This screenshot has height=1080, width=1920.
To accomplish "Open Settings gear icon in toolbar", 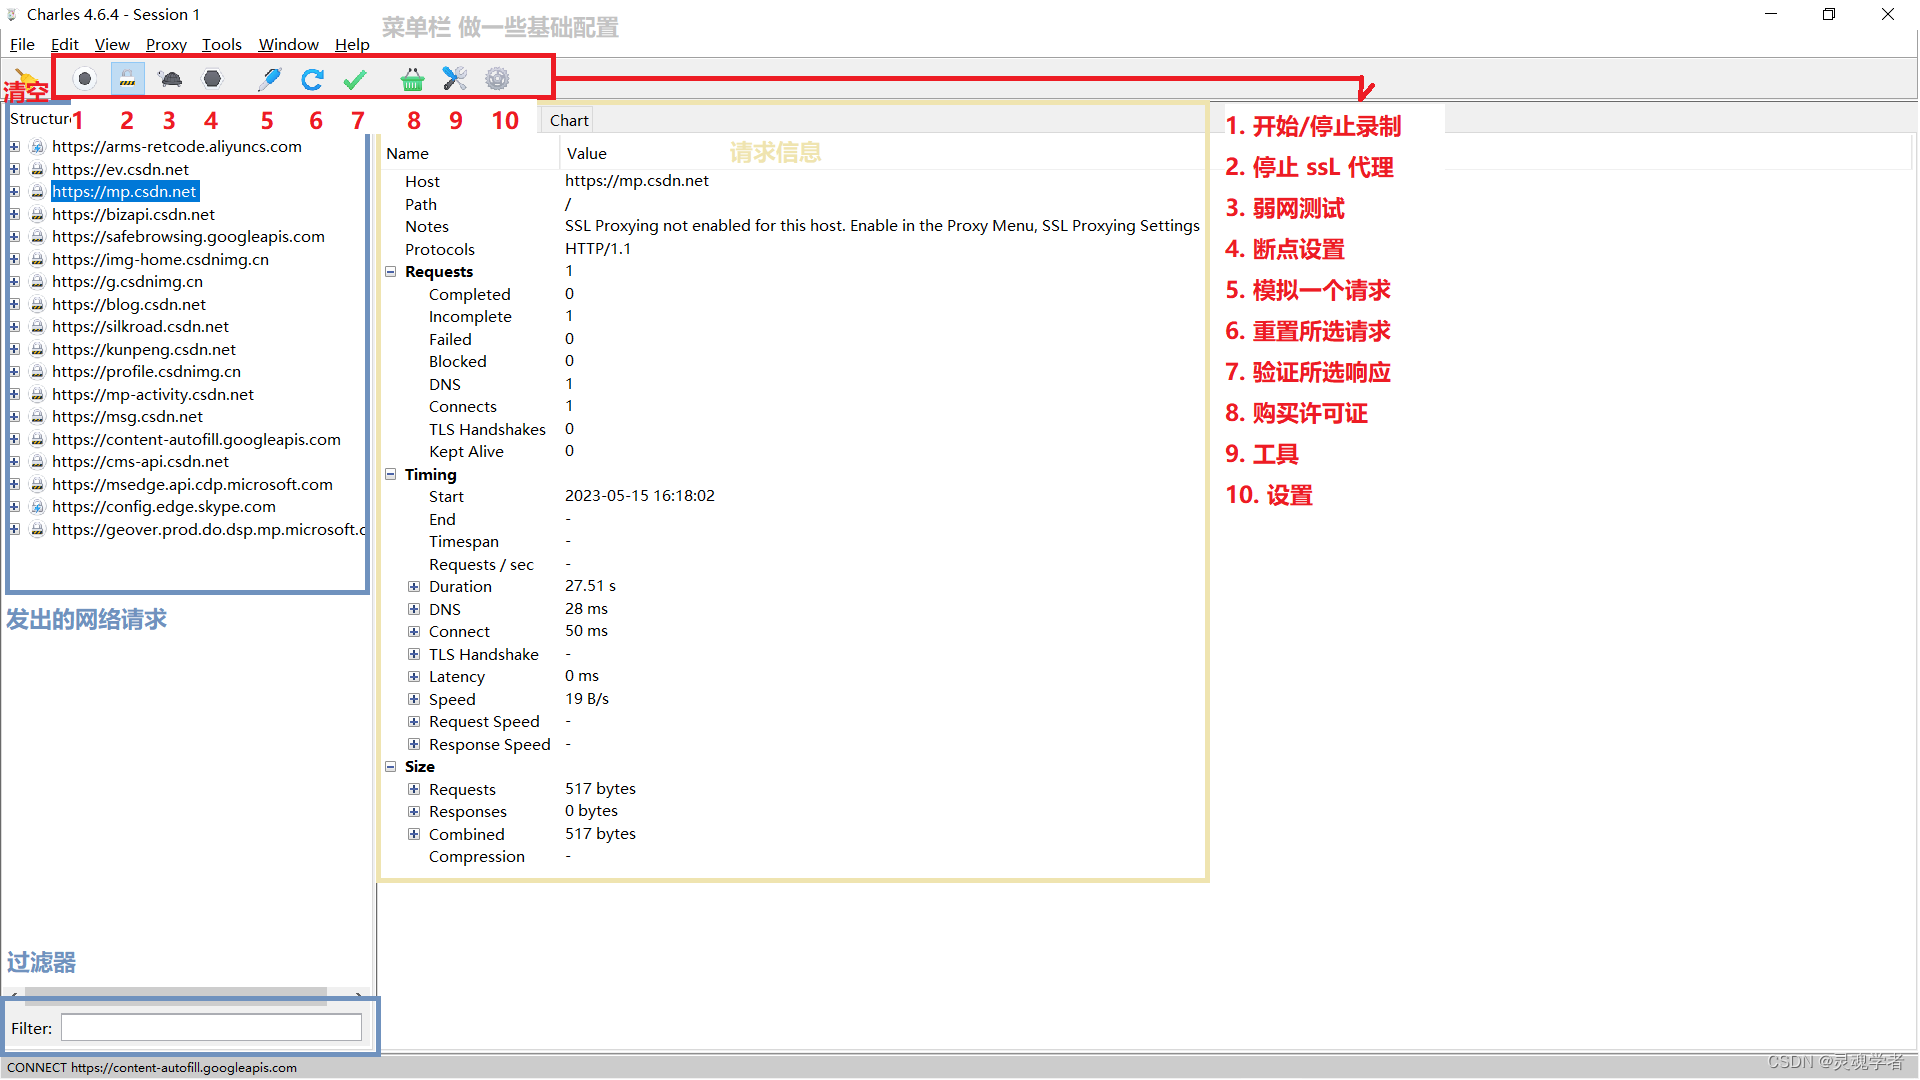I will [x=497, y=79].
